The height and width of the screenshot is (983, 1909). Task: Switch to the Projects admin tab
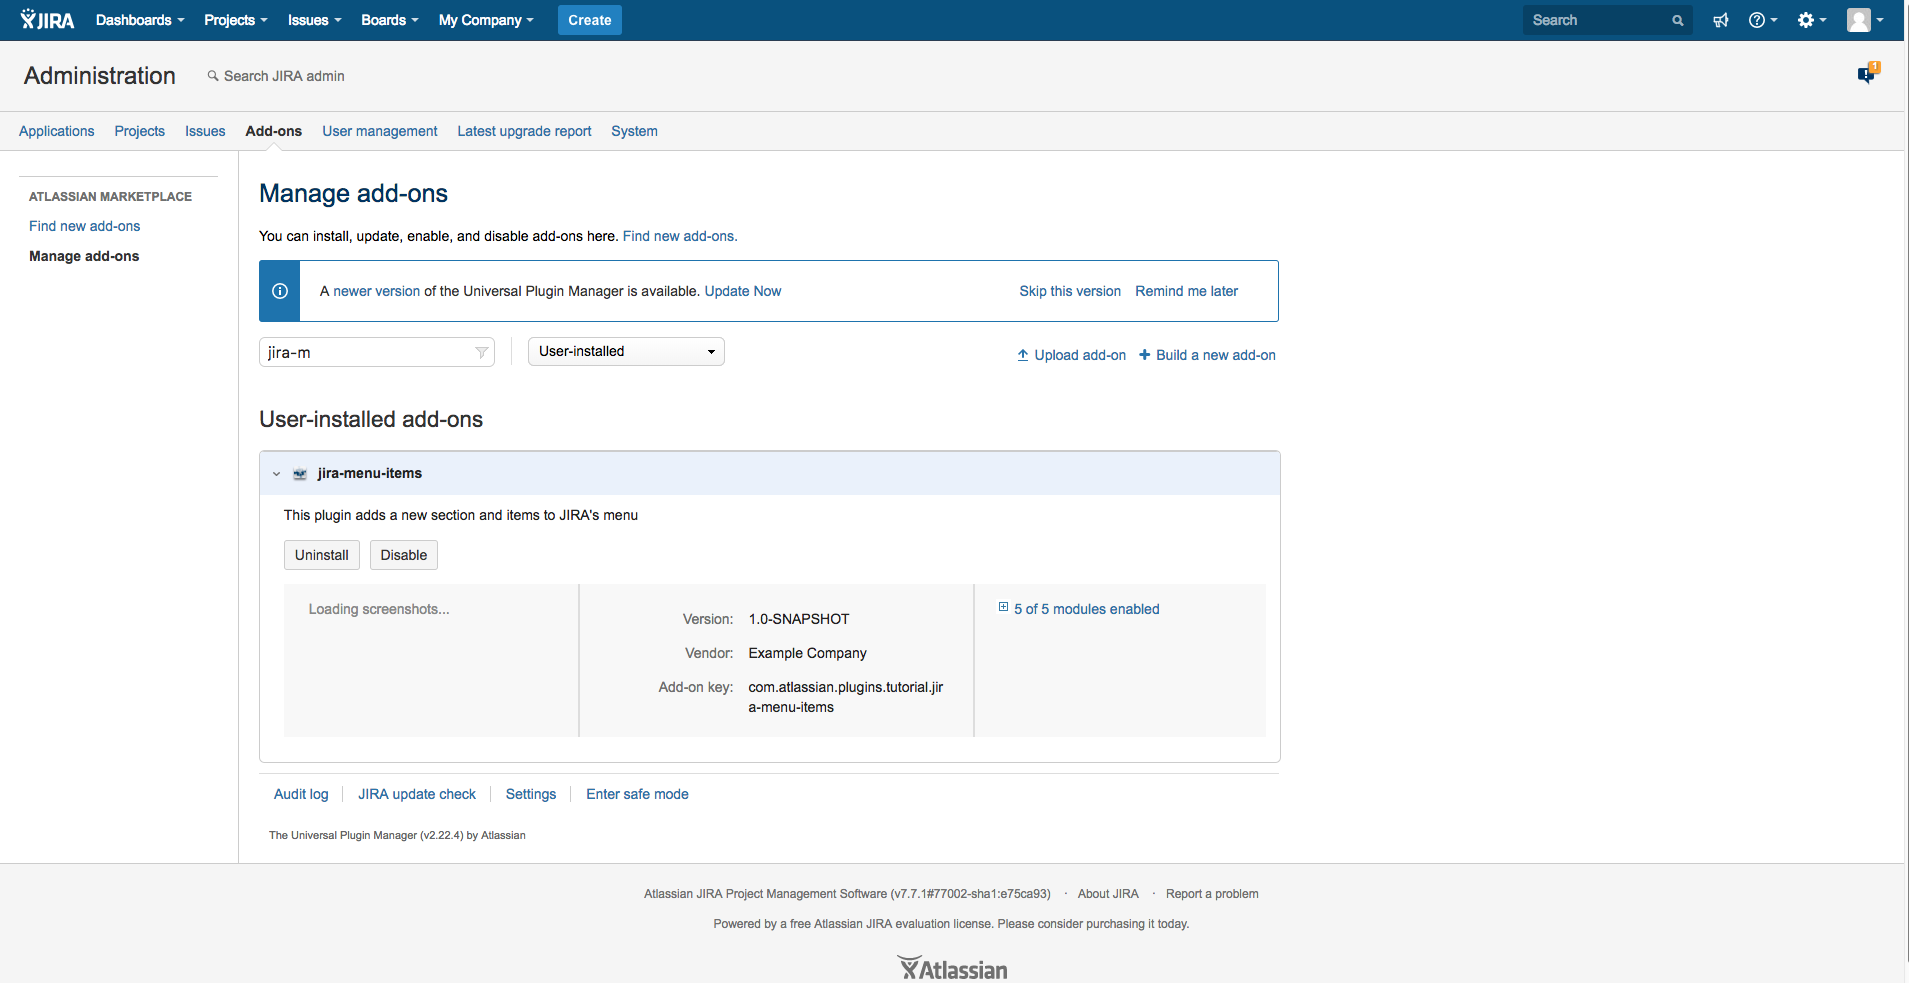click(140, 131)
